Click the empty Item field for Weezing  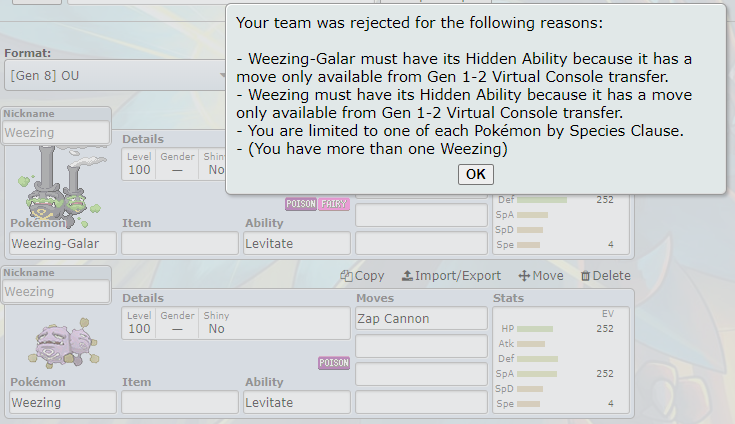tap(180, 402)
